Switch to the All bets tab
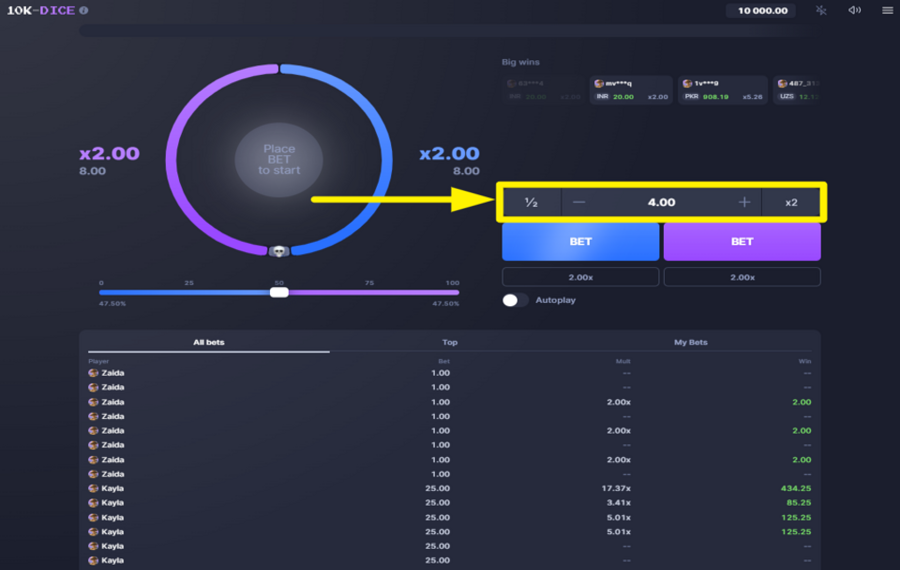 pyautogui.click(x=208, y=342)
